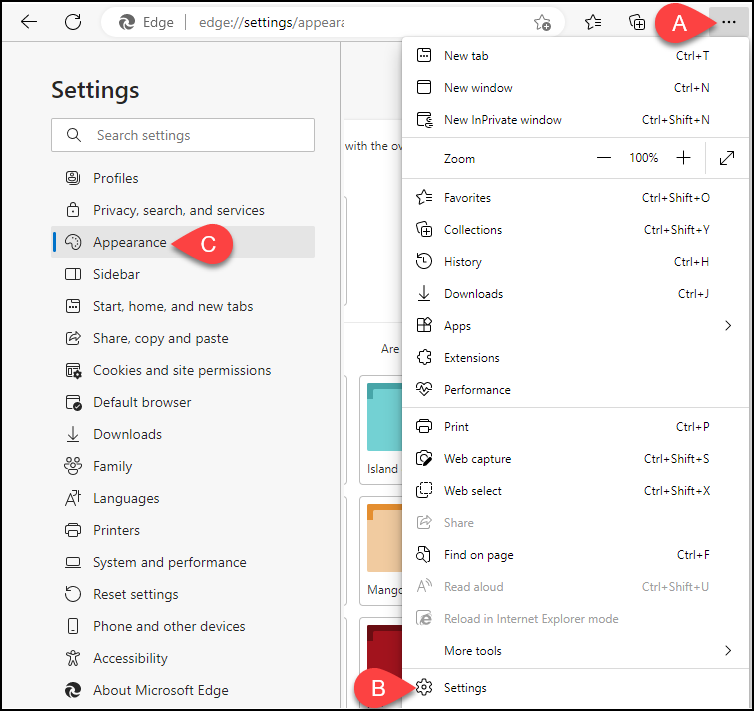Add this page to favorites star icon

[x=542, y=22]
